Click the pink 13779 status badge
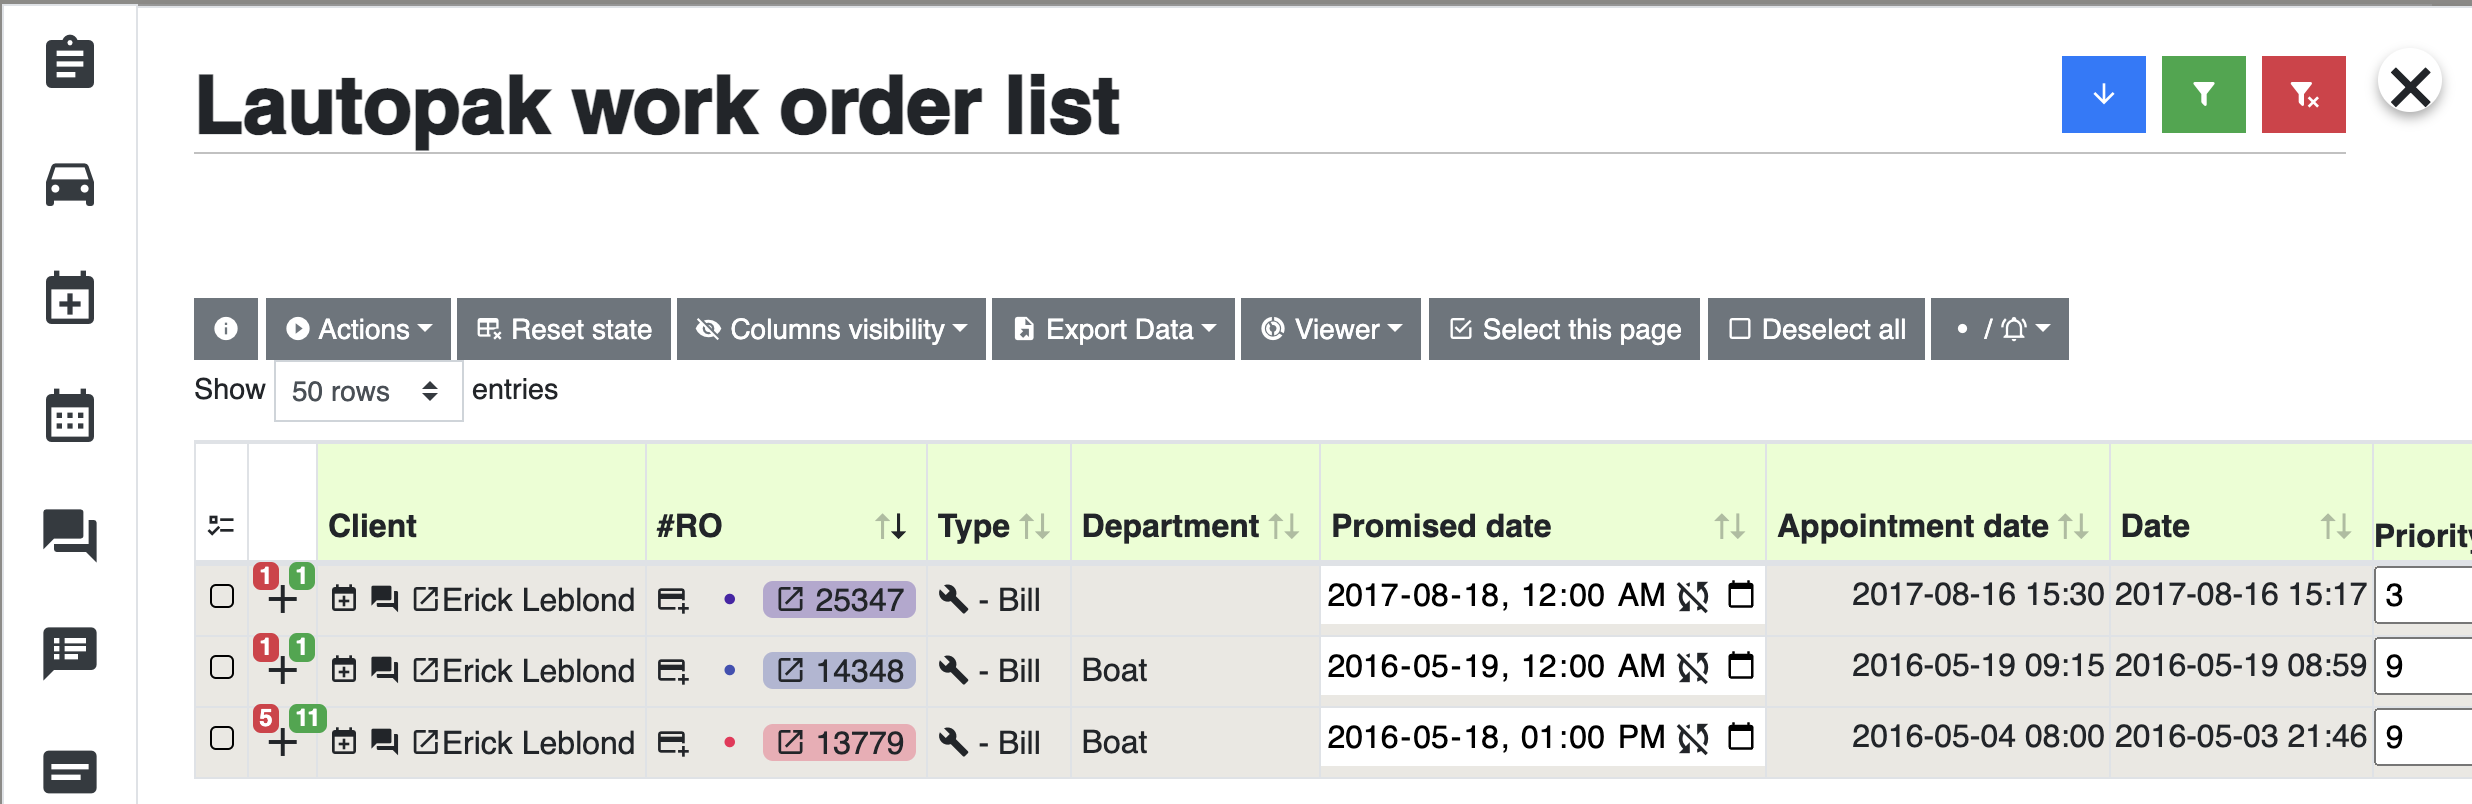Screen dimensions: 2472x804 point(839,742)
